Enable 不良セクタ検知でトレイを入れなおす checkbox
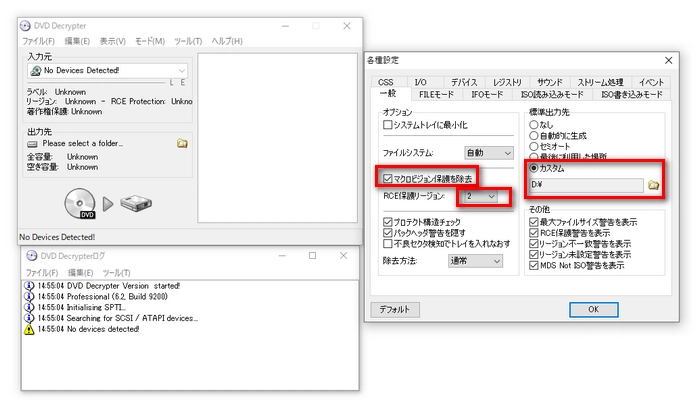Screen dimensions: 700x411 [388, 244]
